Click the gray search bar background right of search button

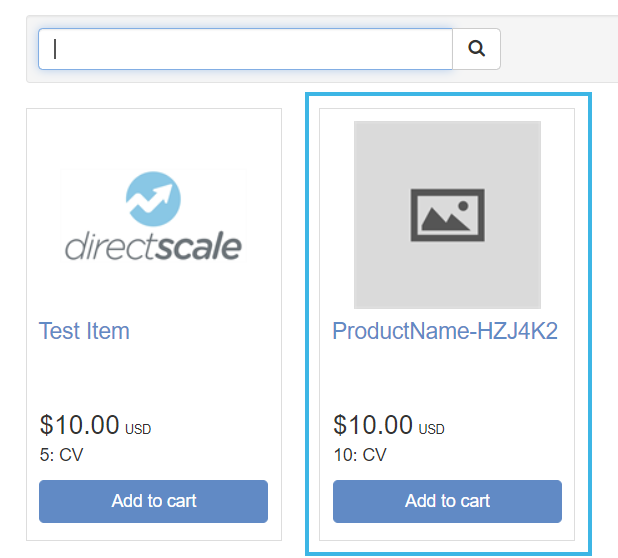(x=558, y=48)
